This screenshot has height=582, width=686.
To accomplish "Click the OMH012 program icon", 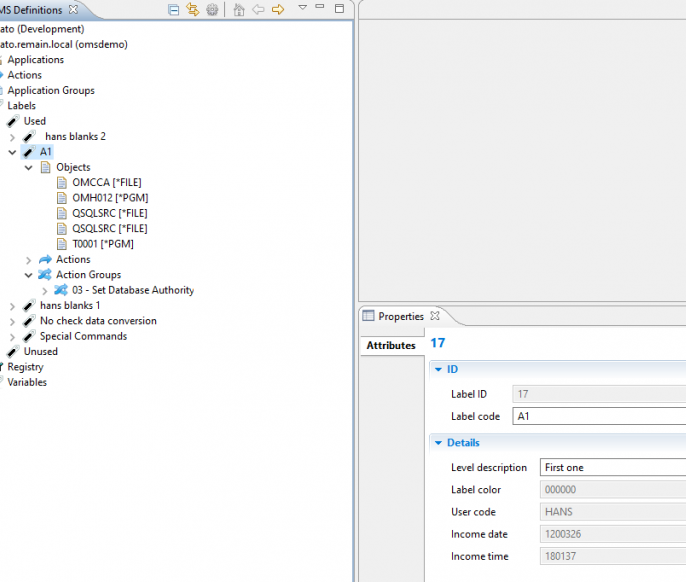I will point(62,198).
